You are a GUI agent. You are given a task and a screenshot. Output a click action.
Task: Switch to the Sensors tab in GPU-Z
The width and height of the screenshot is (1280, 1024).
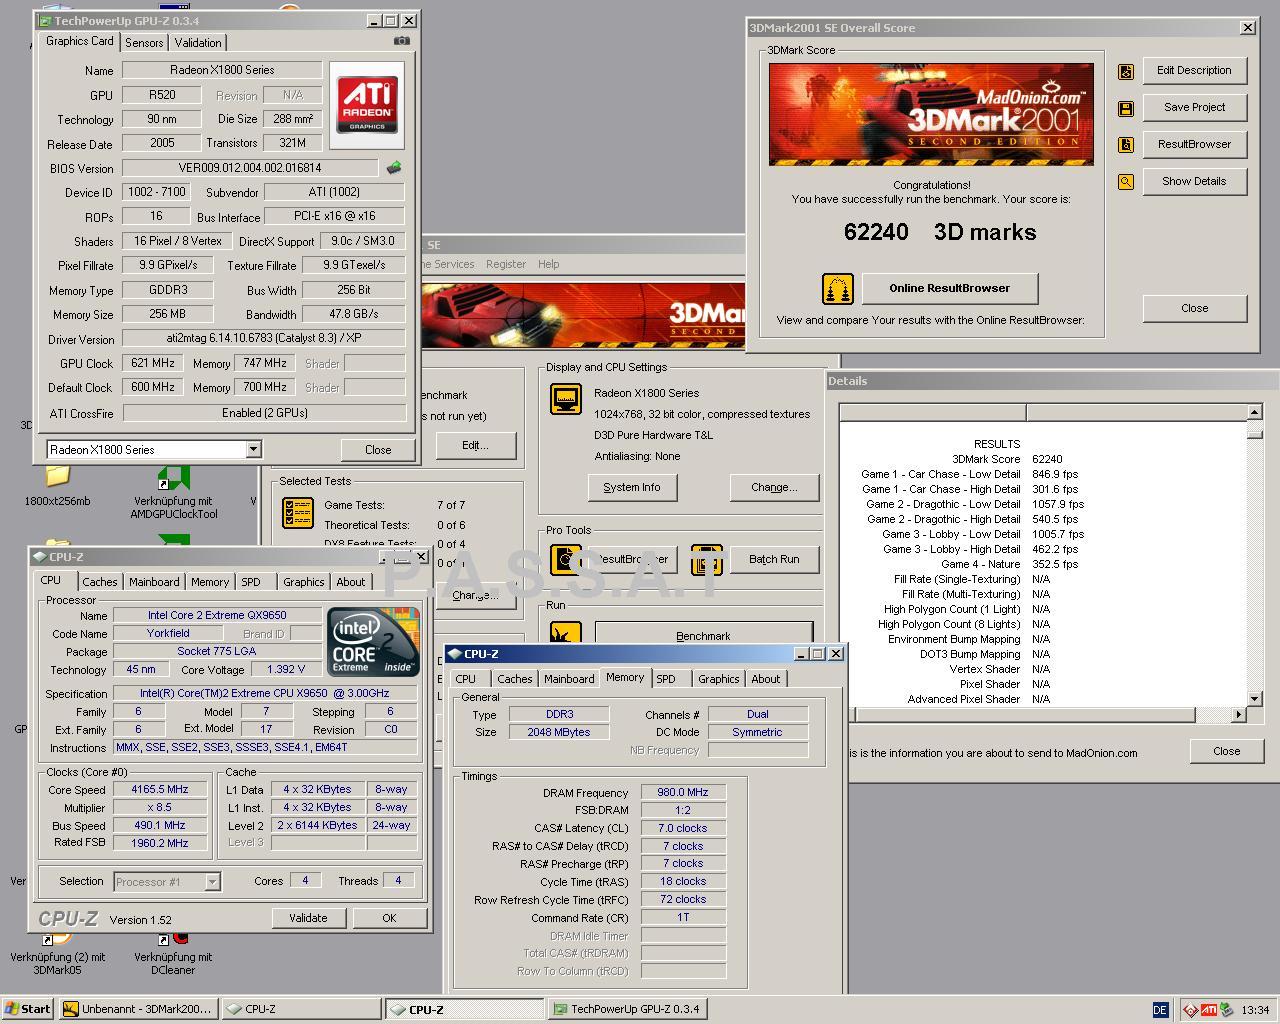tap(144, 43)
